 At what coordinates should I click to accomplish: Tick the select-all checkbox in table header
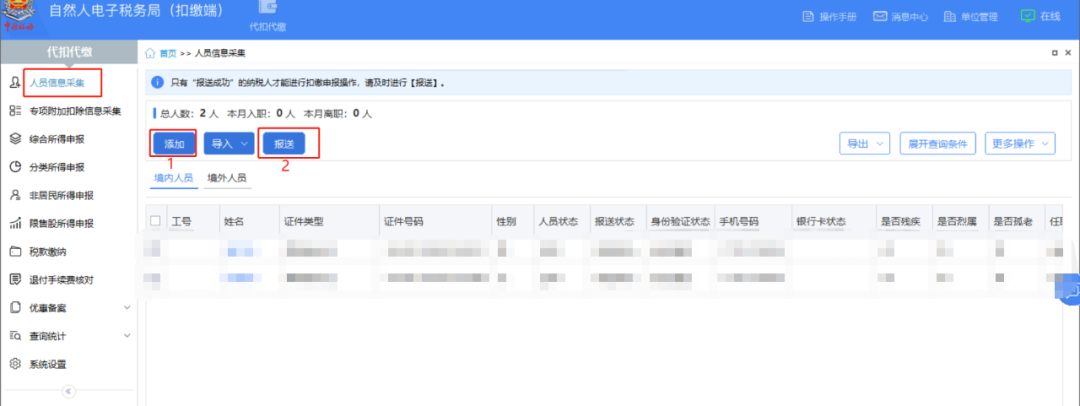pyautogui.click(x=155, y=221)
